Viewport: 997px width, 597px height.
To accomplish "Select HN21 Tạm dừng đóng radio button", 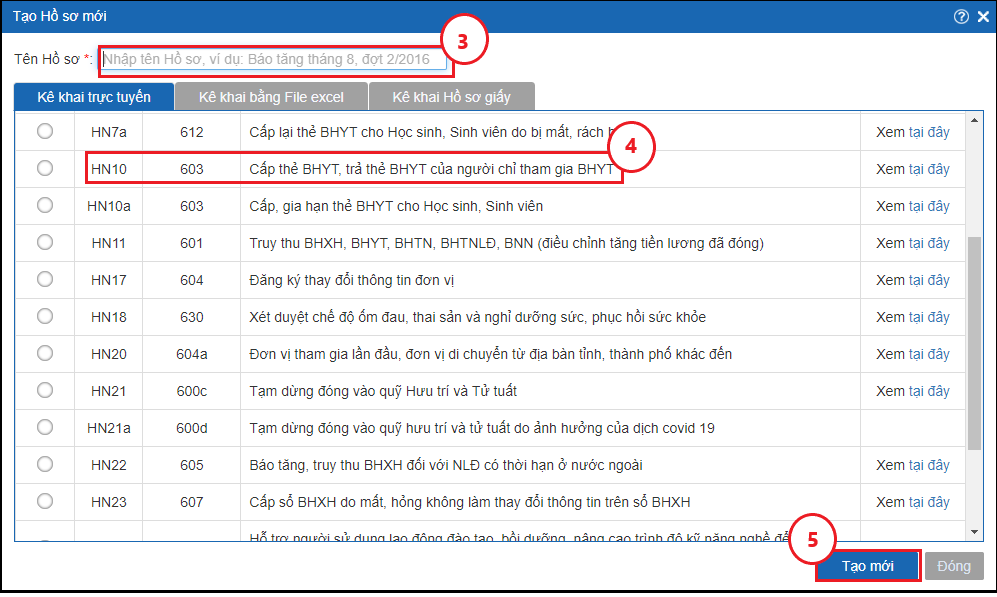I will coord(45,391).
